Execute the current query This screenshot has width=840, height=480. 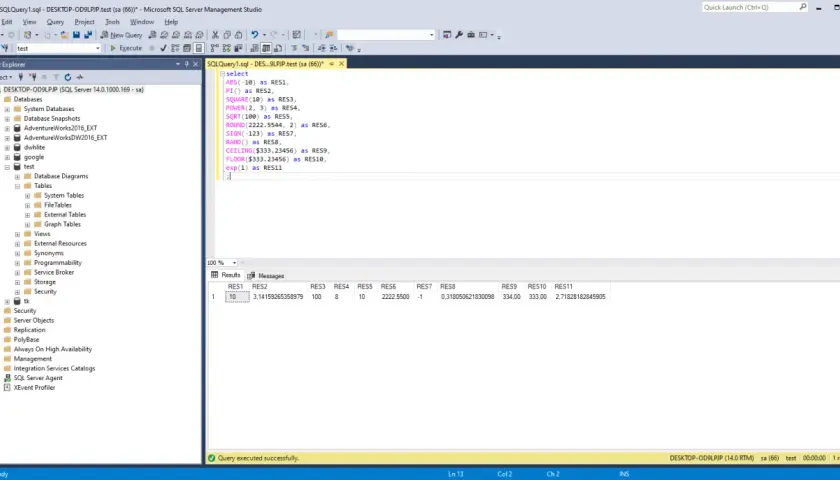point(126,48)
